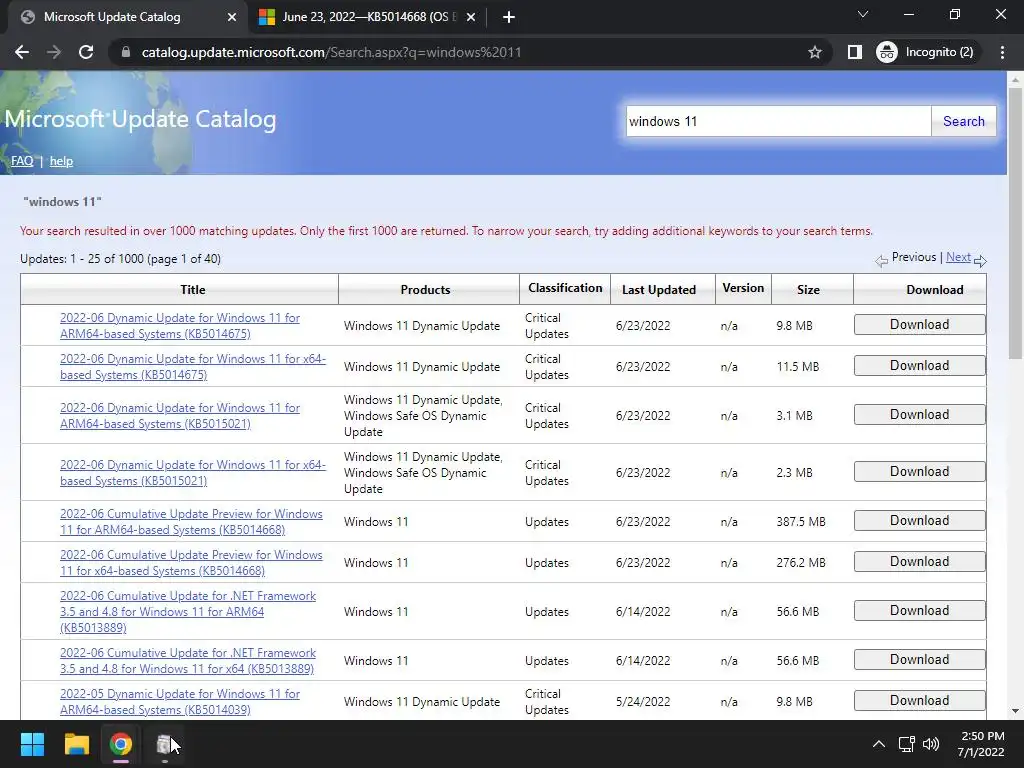
Task: Click the next page arrow icon
Action: point(980,261)
